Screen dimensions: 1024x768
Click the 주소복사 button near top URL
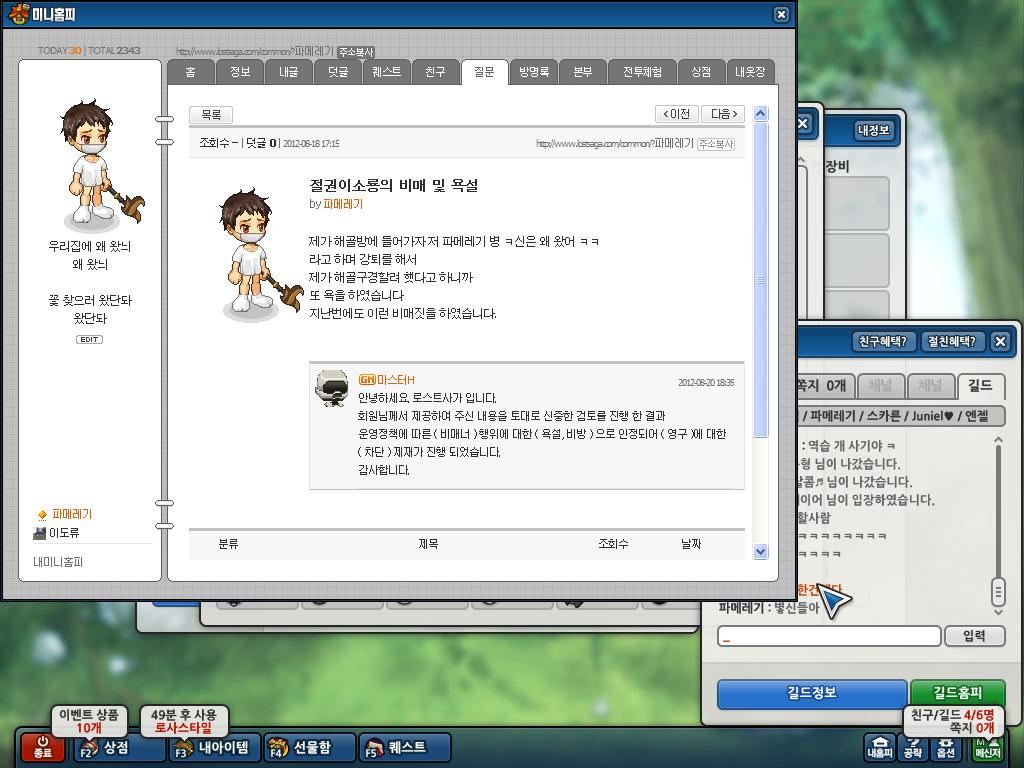pyautogui.click(x=355, y=52)
